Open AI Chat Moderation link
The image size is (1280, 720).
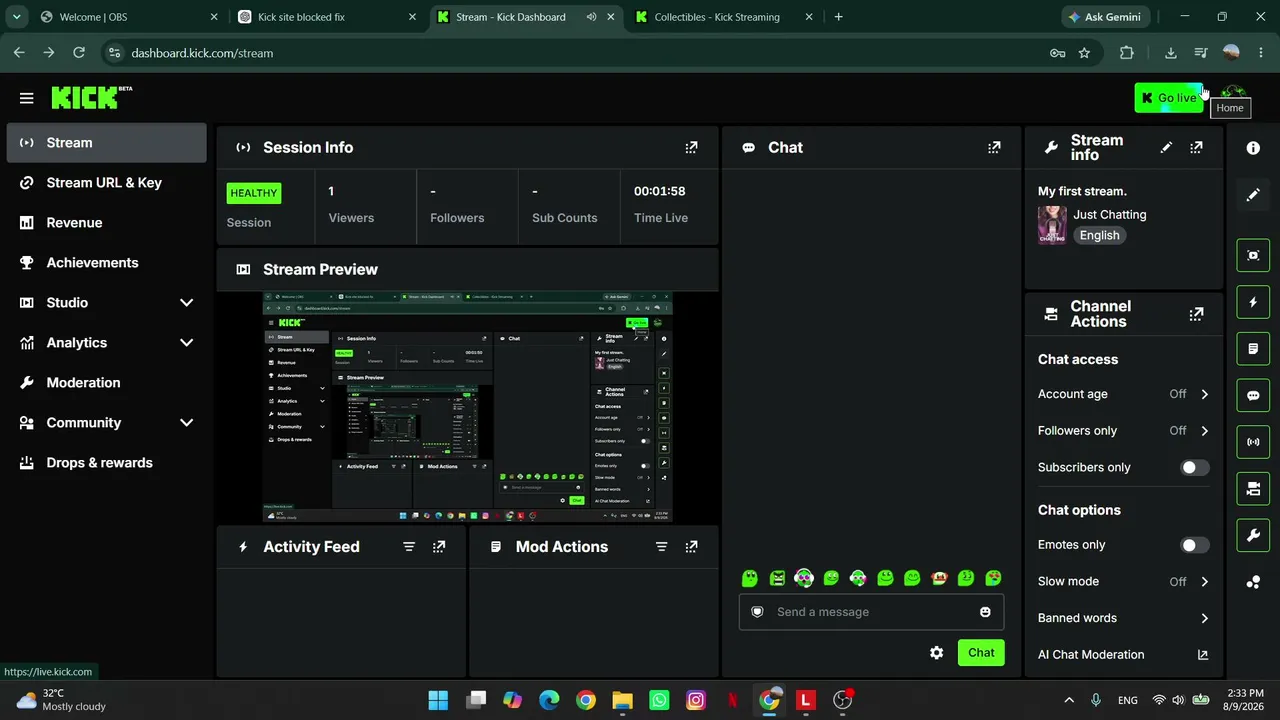[1123, 655]
